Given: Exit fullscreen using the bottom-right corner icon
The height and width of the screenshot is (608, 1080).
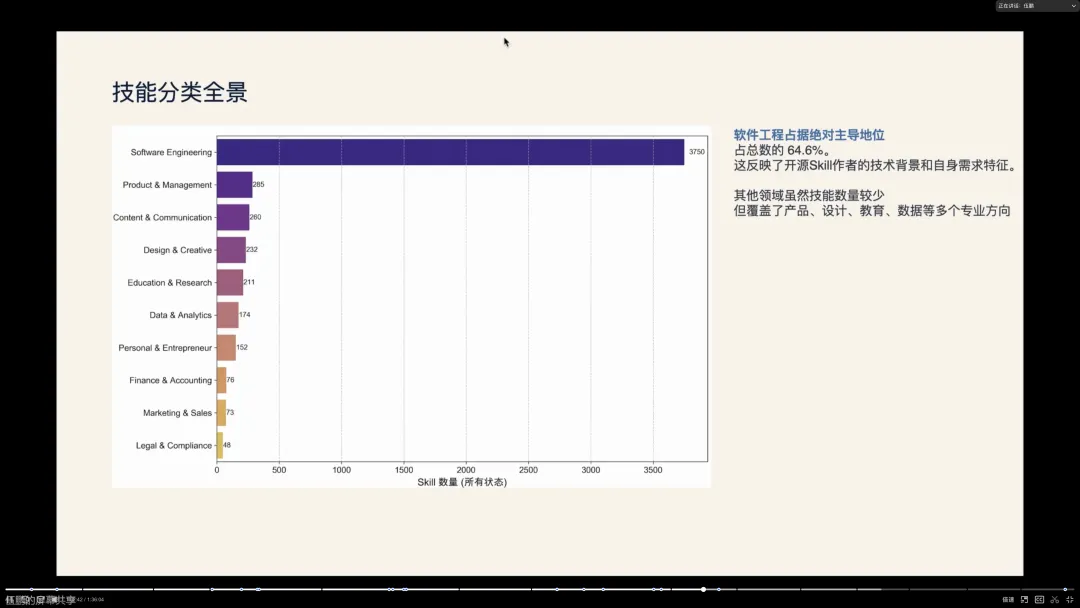Looking at the screenshot, I should [1069, 599].
